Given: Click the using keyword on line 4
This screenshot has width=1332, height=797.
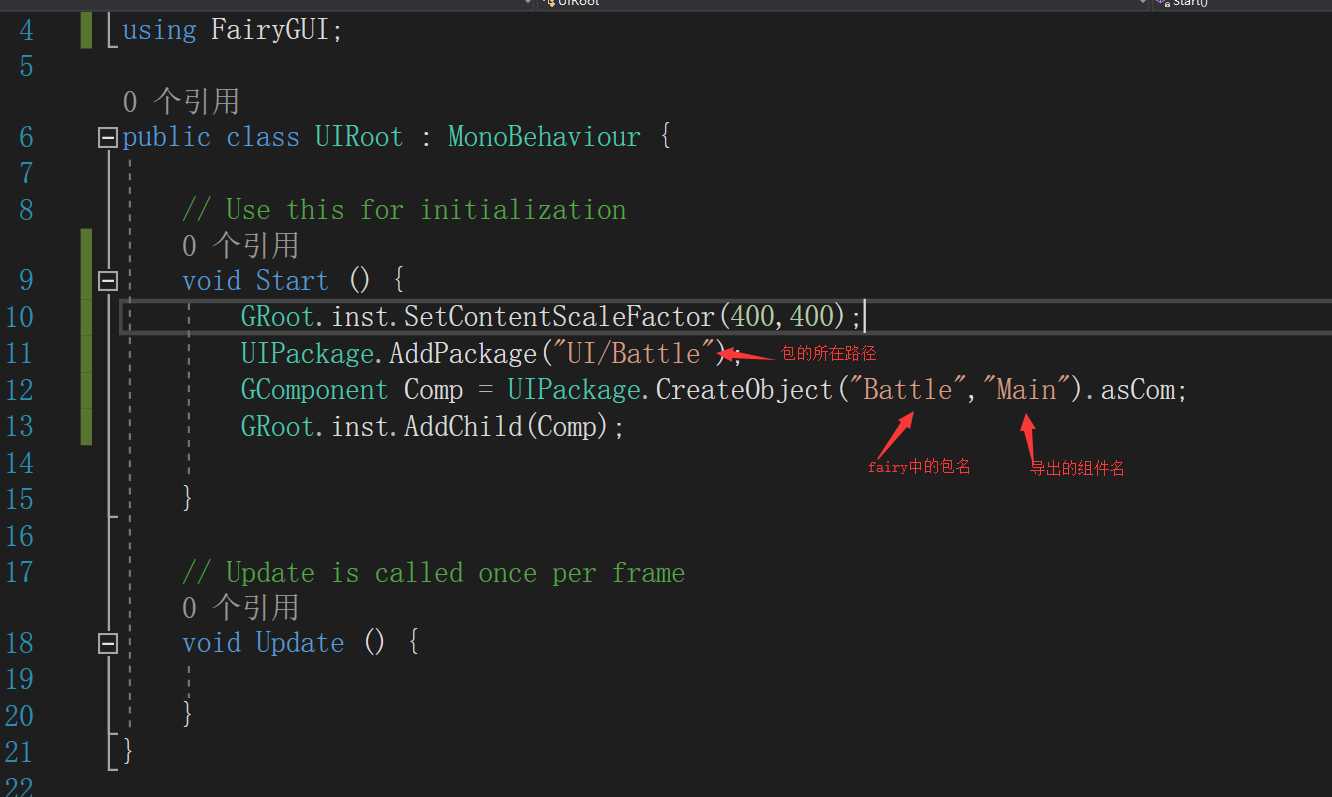Looking at the screenshot, I should click(159, 30).
